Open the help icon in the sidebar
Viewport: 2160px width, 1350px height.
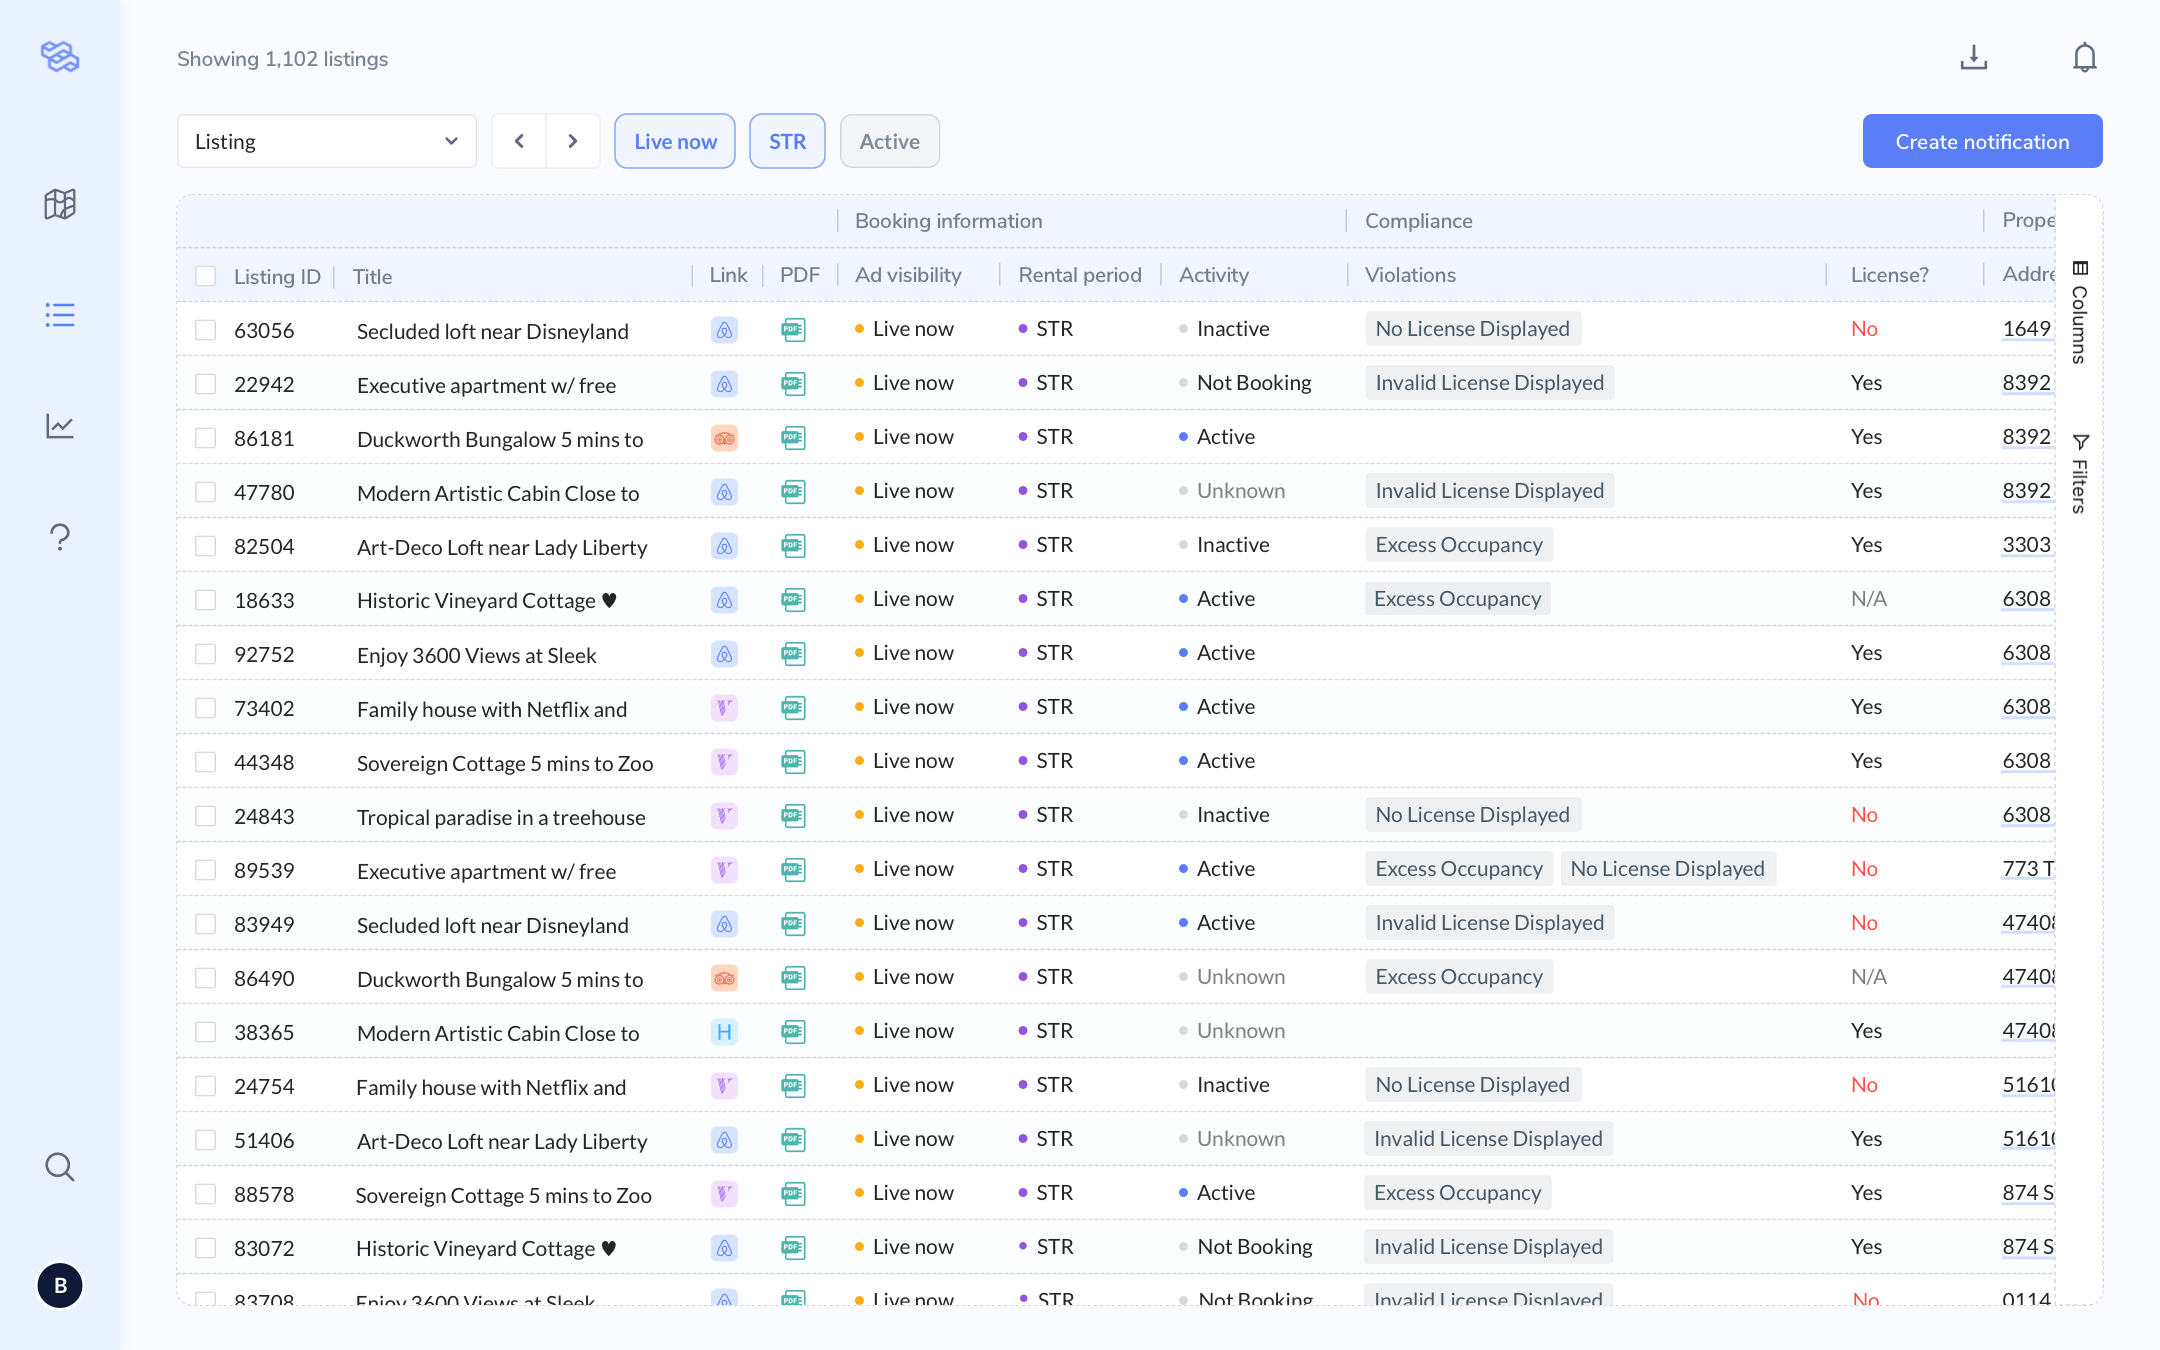coord(60,537)
